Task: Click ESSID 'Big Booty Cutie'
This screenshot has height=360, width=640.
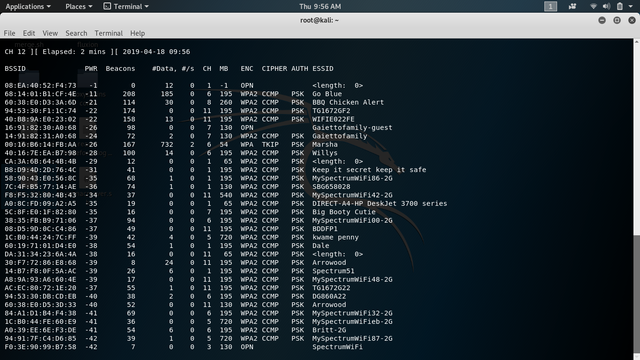Action: point(344,212)
